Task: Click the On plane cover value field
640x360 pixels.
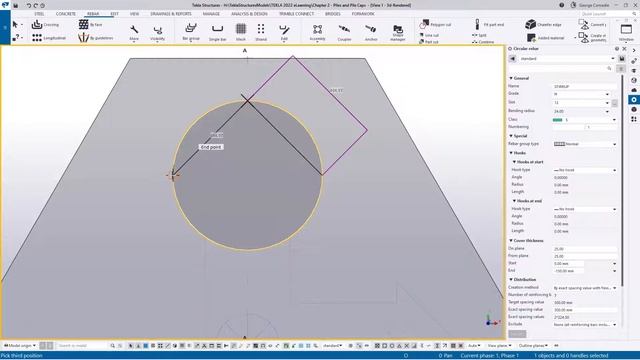Action: point(584,249)
